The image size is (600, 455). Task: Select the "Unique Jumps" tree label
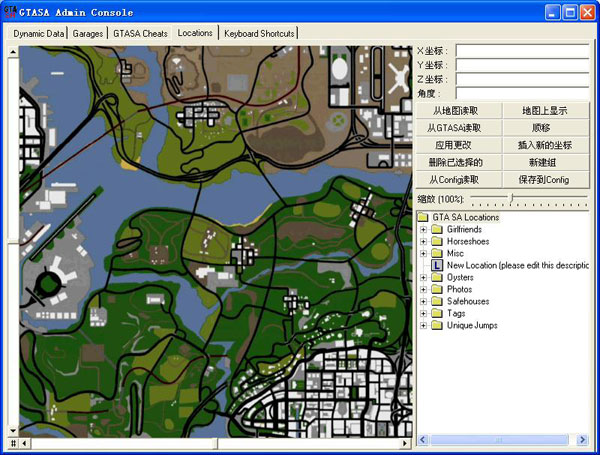472,326
